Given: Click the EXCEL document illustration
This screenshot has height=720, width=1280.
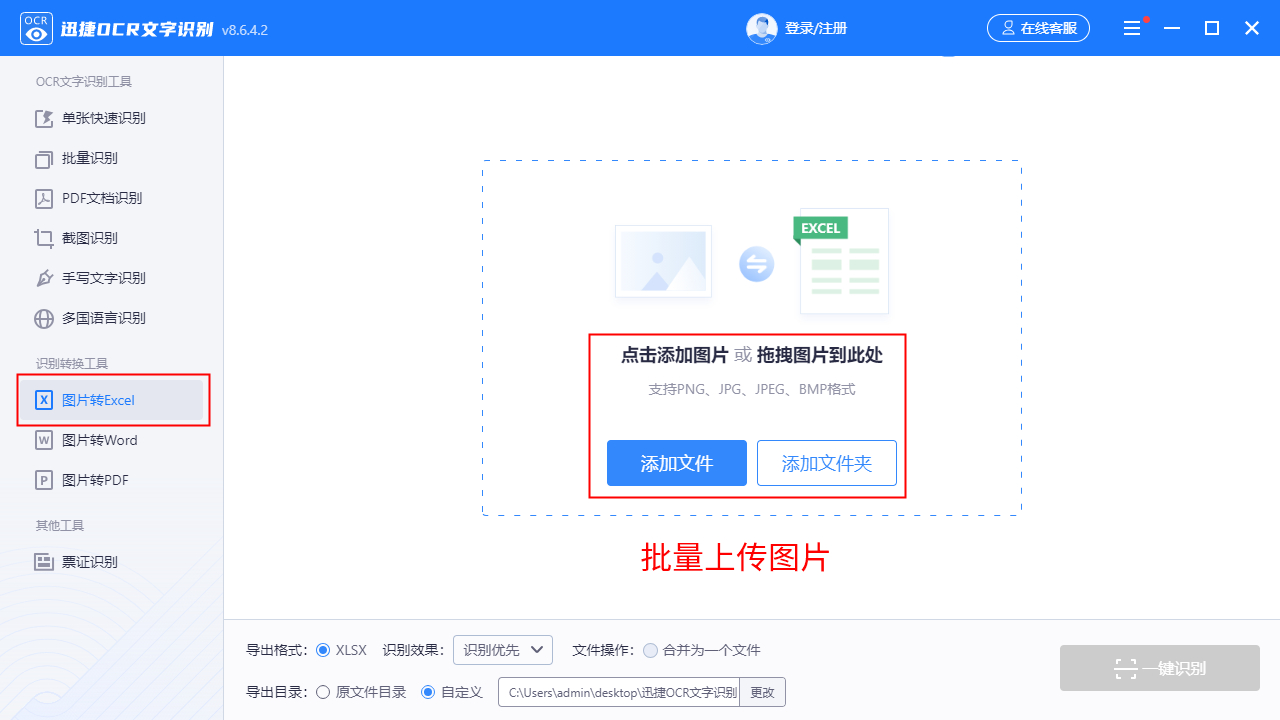Looking at the screenshot, I should pyautogui.click(x=842, y=261).
